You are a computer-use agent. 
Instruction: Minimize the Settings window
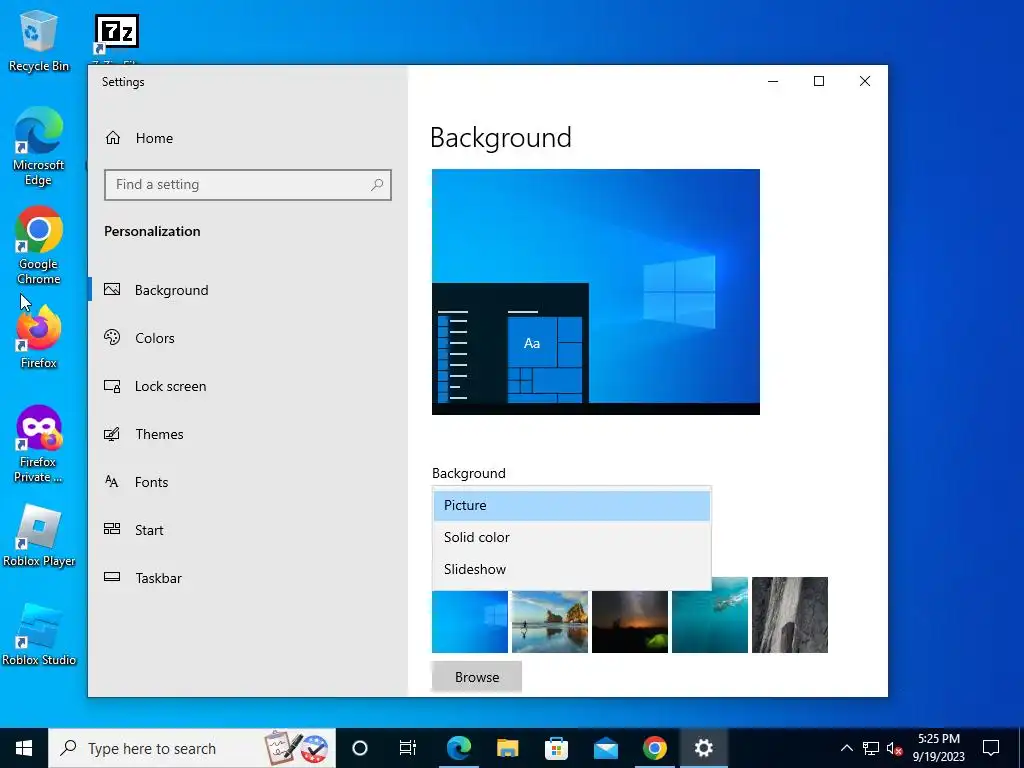click(773, 81)
